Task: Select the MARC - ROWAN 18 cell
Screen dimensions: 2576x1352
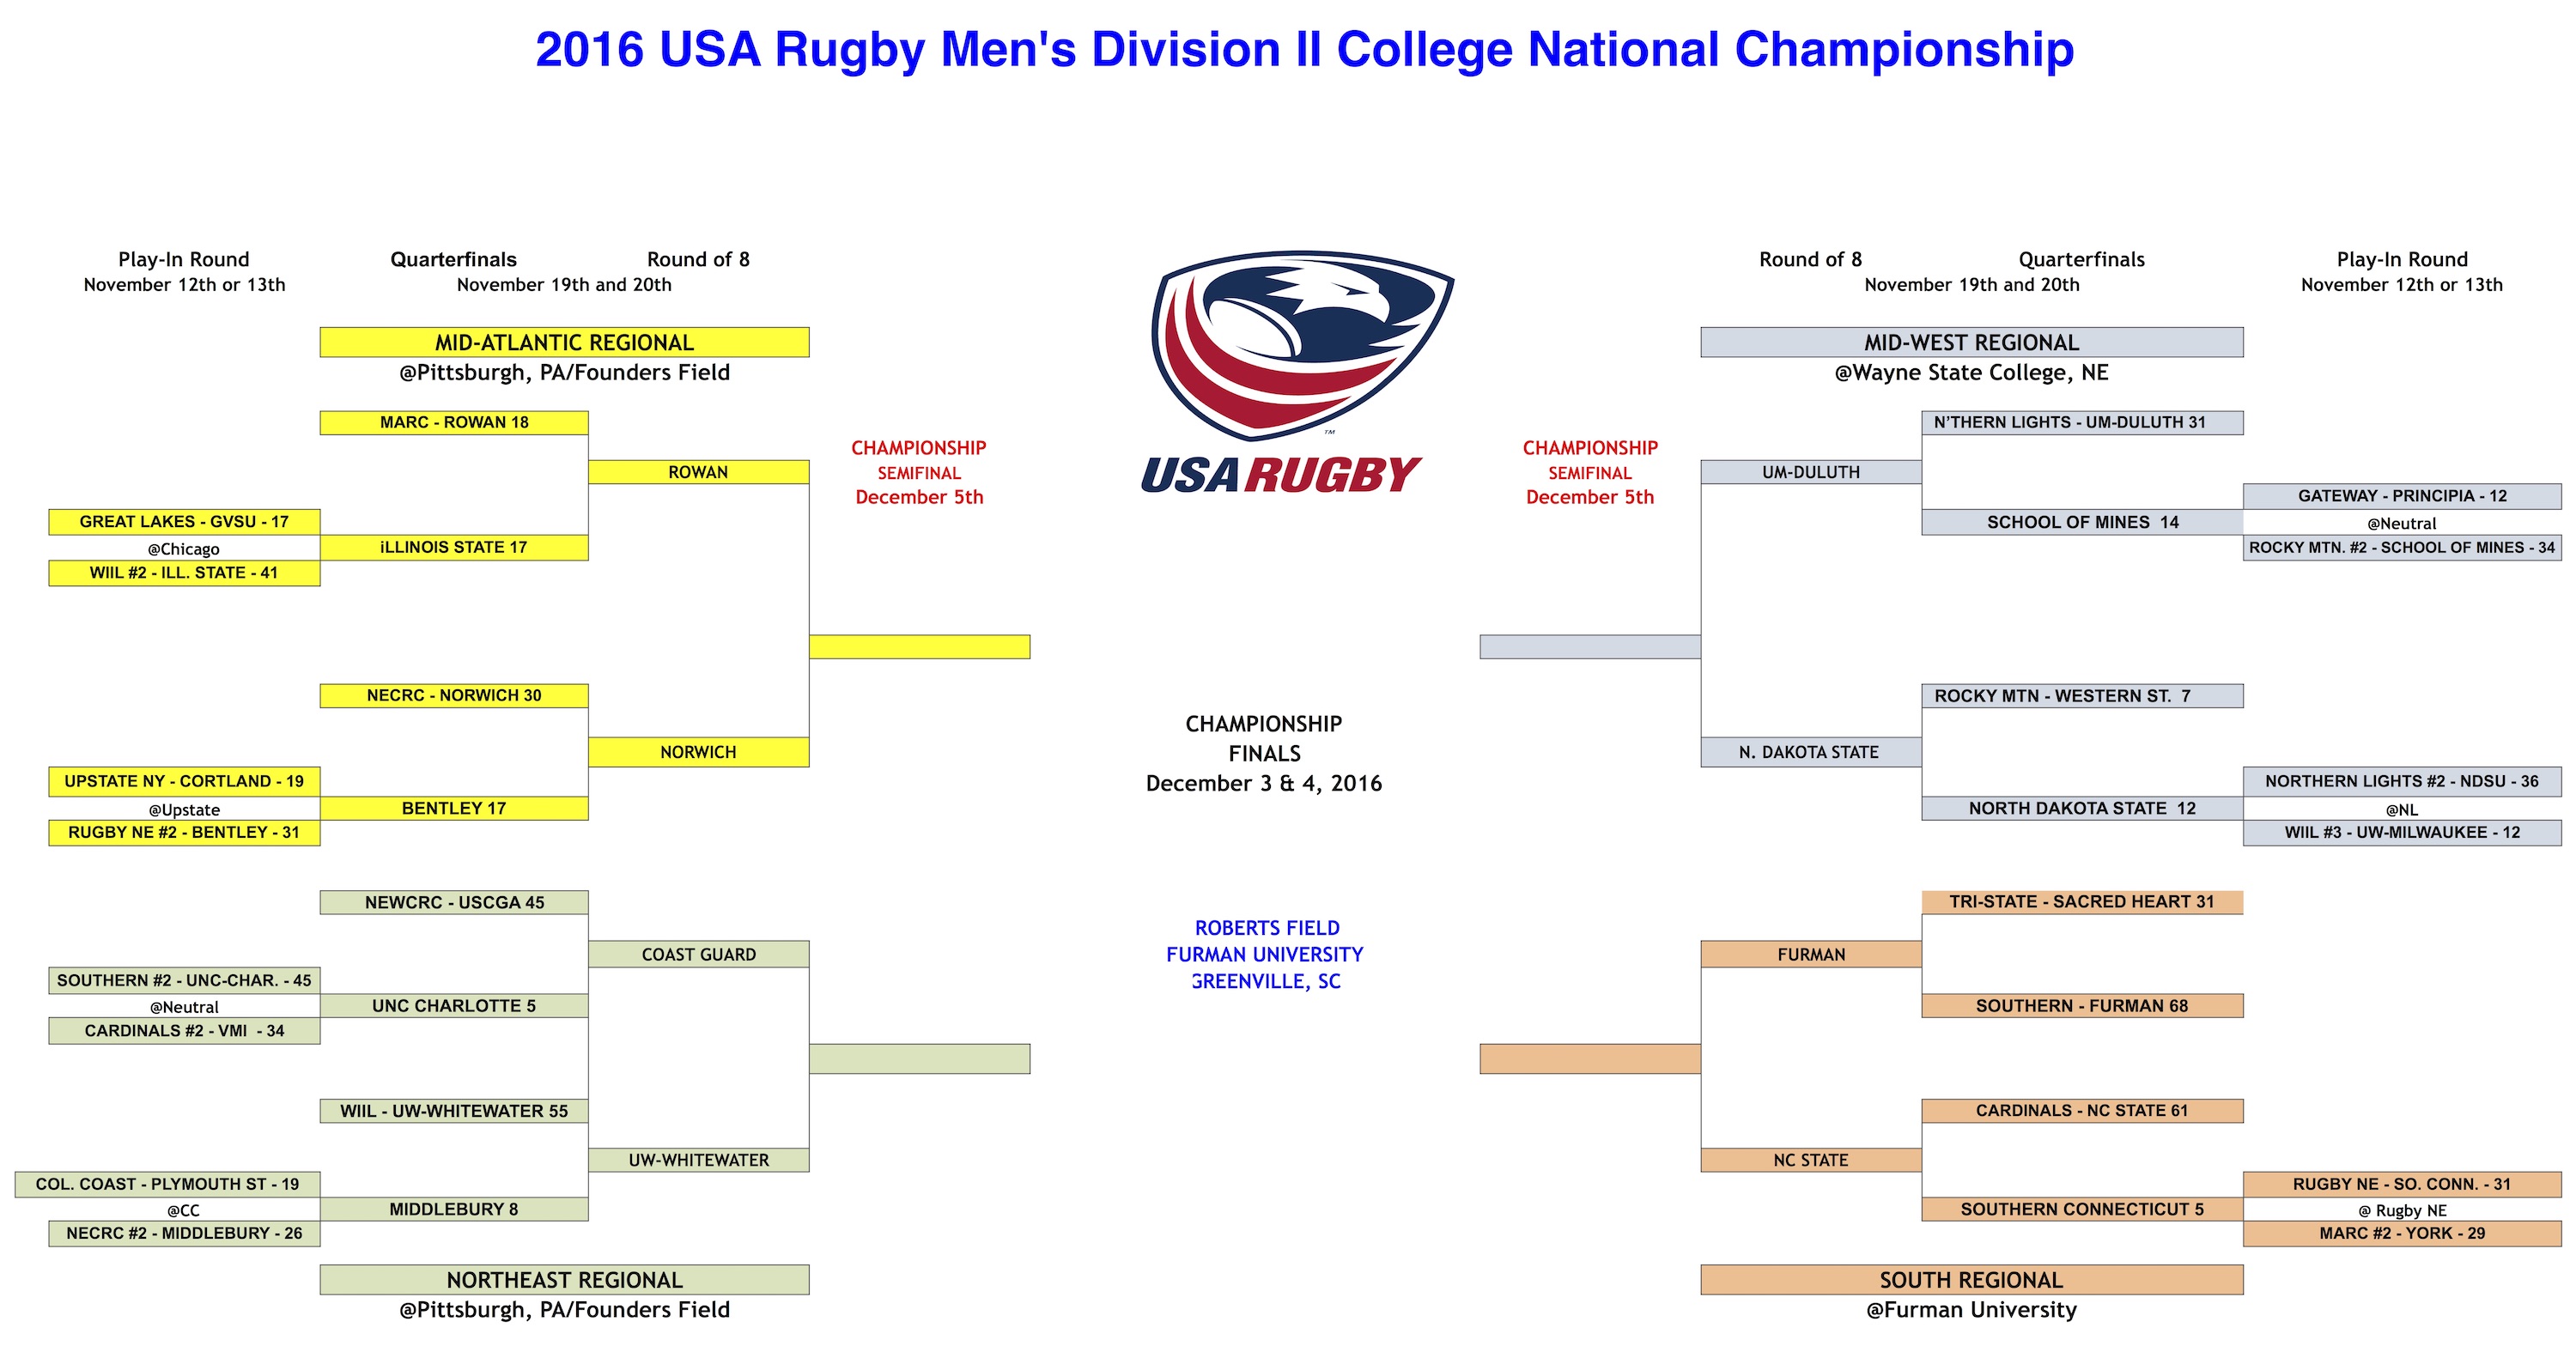Action: pyautogui.click(x=454, y=422)
